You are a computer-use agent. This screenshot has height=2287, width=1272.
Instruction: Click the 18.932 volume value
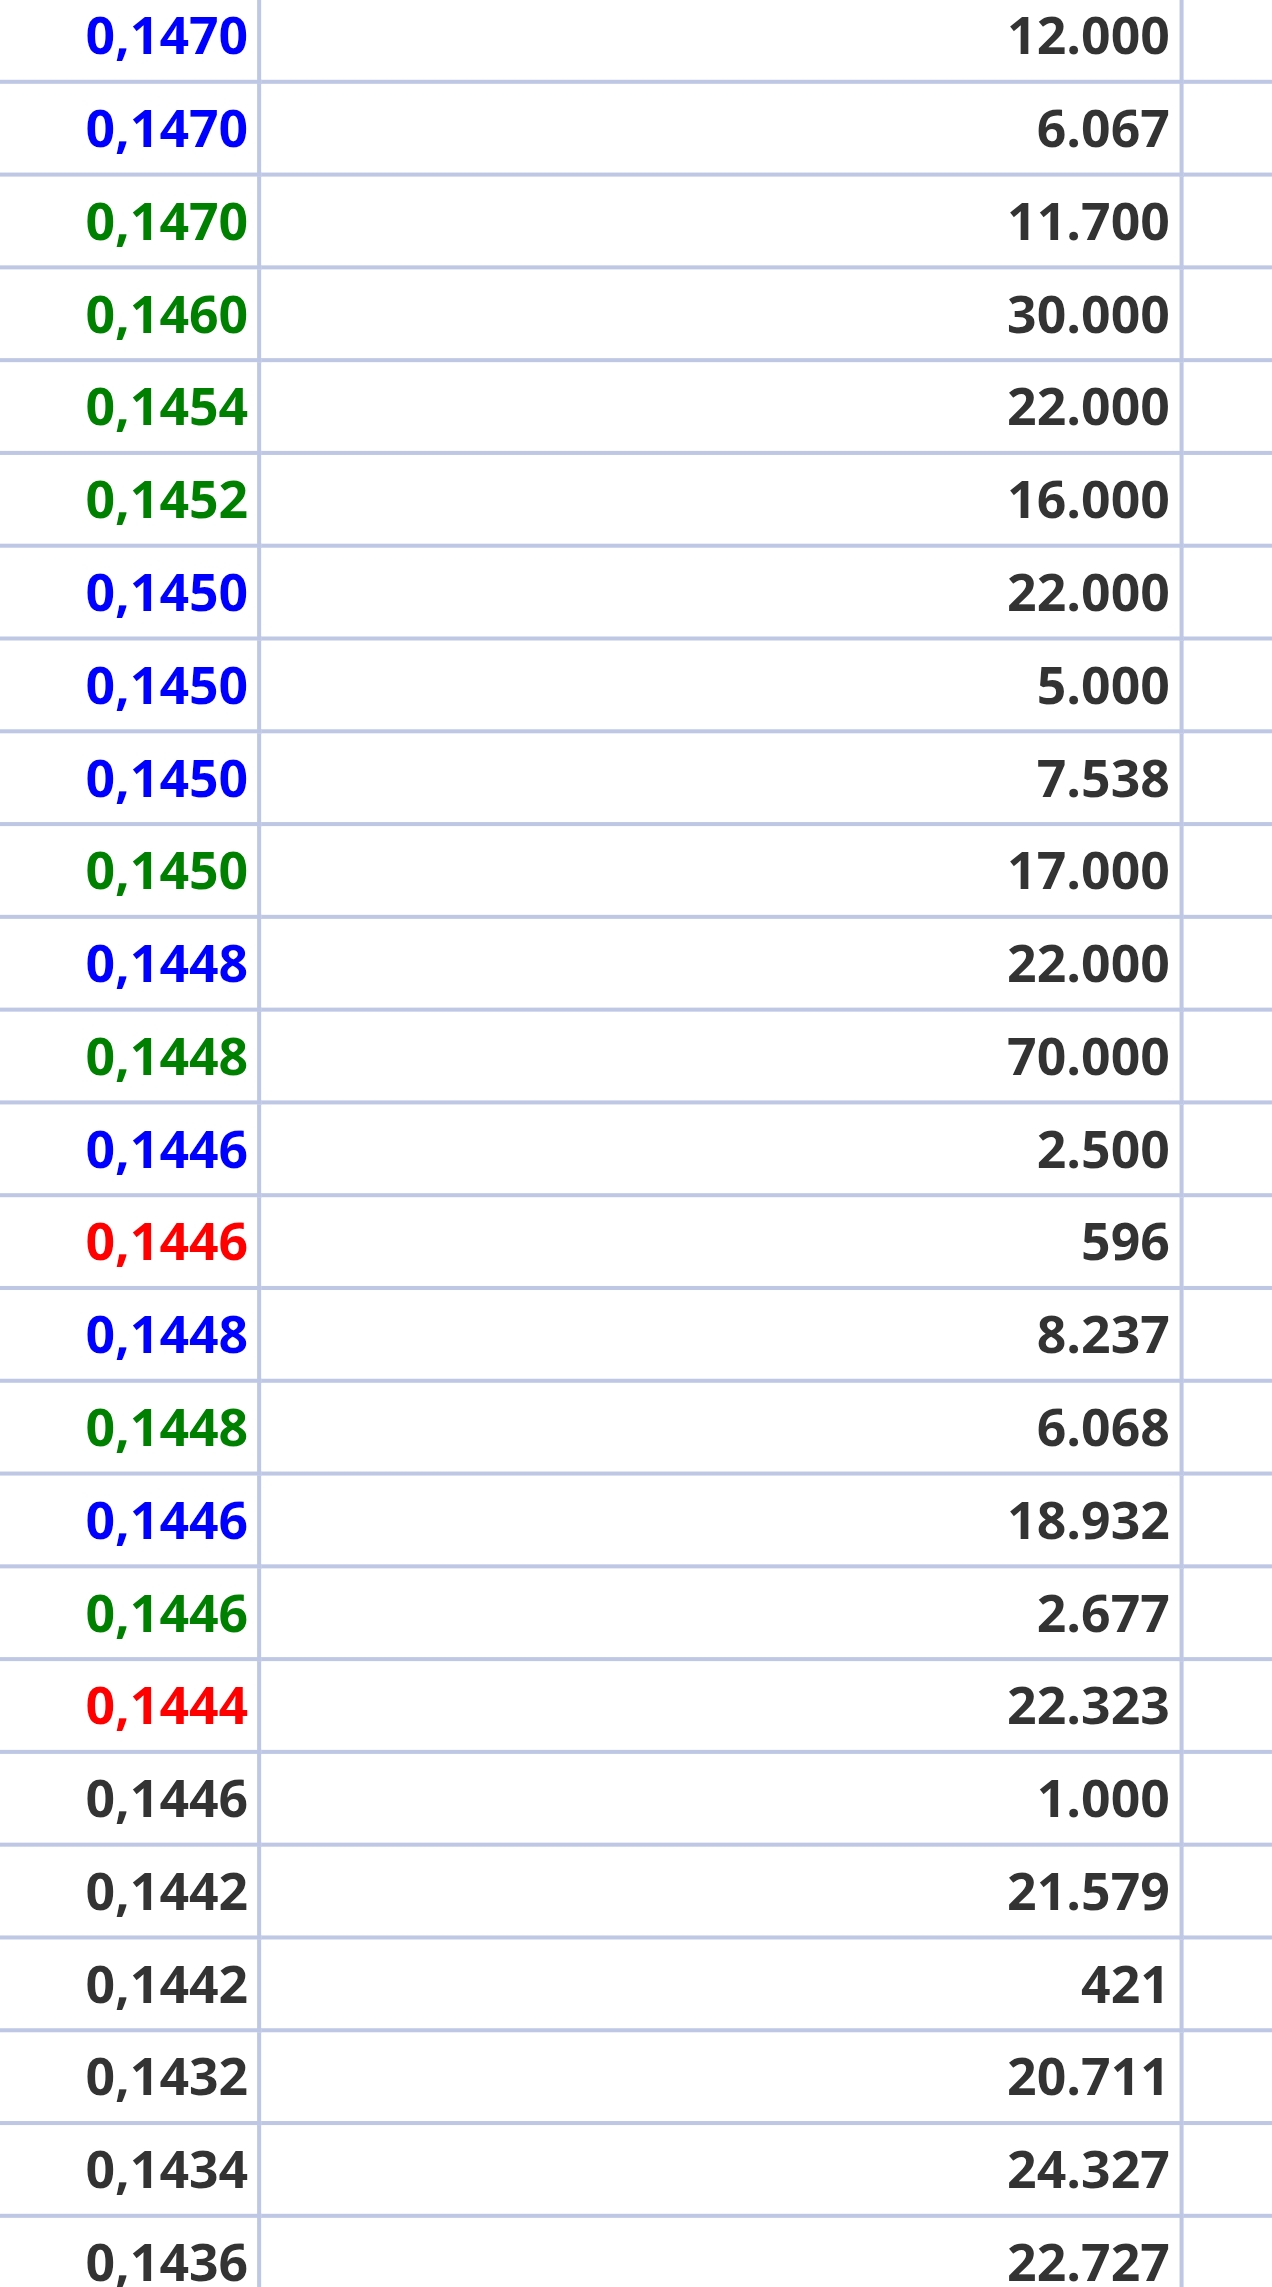pyautogui.click(x=1087, y=1521)
